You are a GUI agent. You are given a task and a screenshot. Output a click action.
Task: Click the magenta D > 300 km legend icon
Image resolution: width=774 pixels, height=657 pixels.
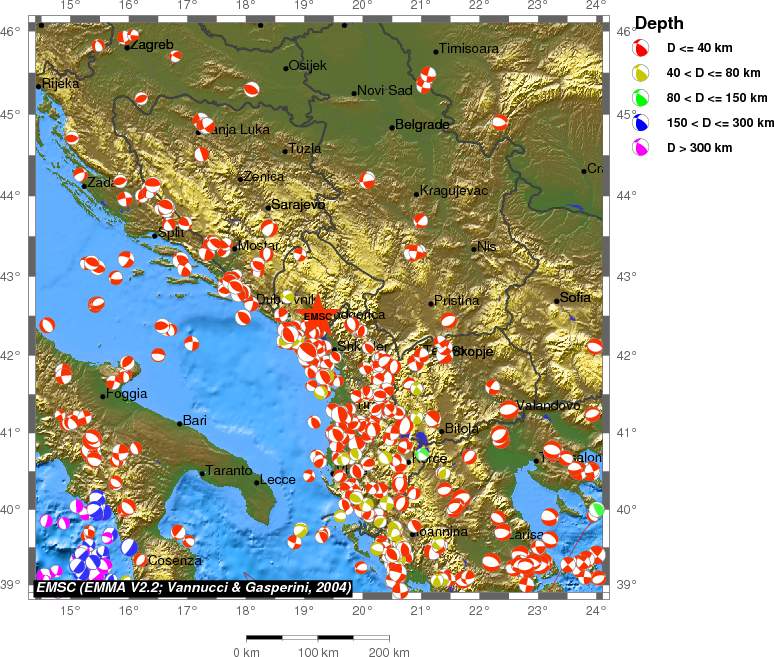[x=641, y=147]
